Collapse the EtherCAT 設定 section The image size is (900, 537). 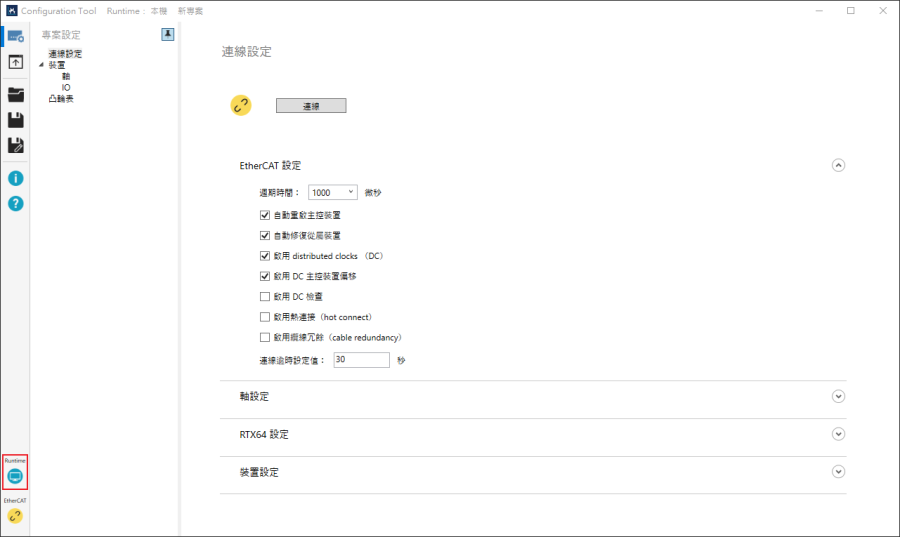point(838,166)
